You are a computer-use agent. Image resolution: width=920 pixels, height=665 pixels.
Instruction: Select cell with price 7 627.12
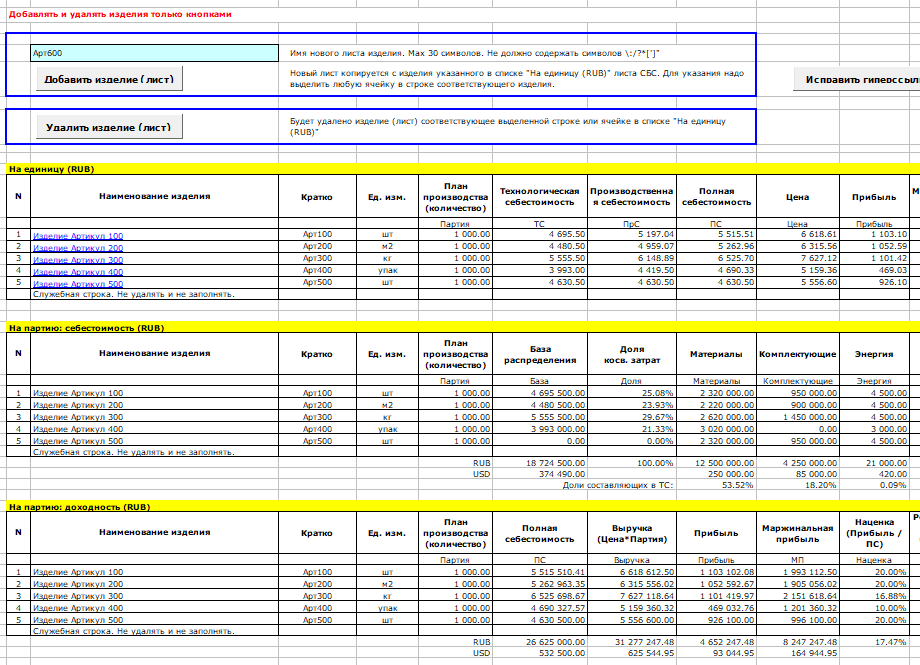[x=797, y=258]
